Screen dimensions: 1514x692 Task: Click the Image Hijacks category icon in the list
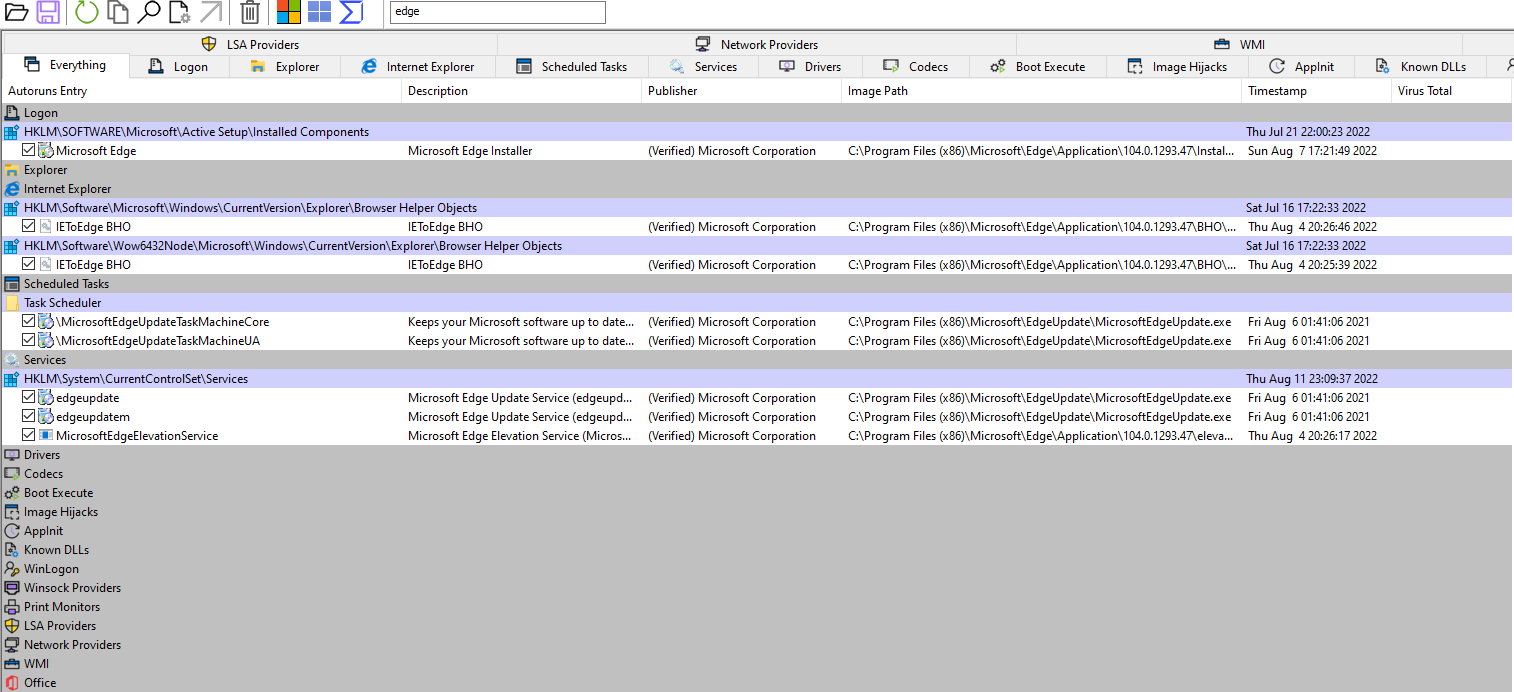tap(12, 512)
